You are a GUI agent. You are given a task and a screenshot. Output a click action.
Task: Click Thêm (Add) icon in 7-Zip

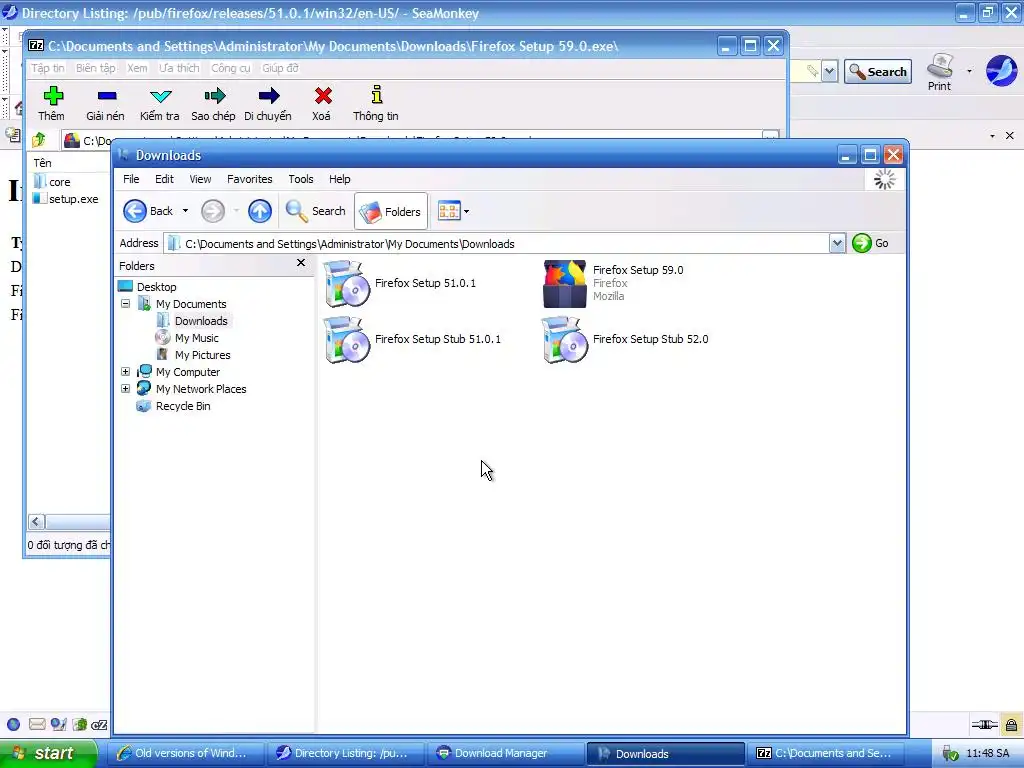pos(53,96)
